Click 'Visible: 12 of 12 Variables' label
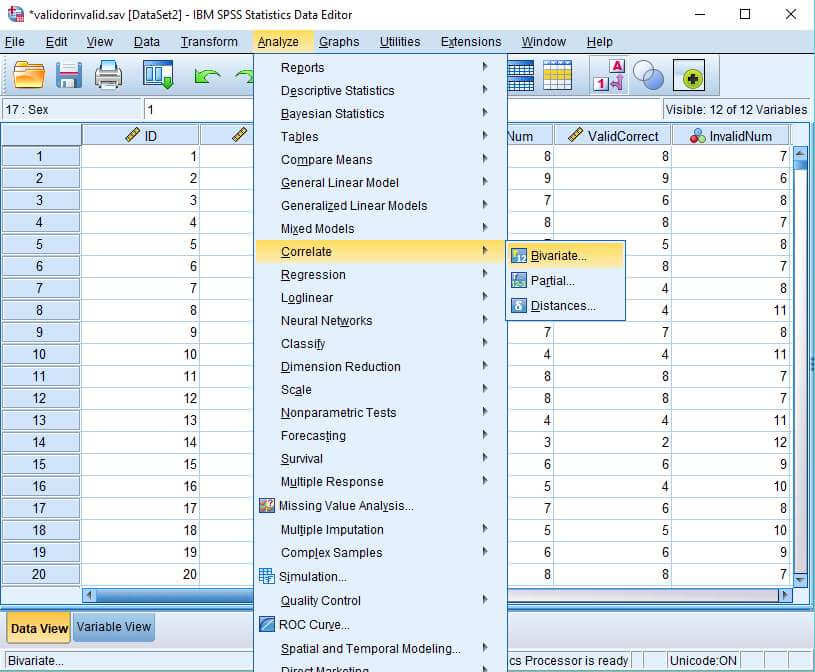Image resolution: width=815 pixels, height=672 pixels. (736, 110)
